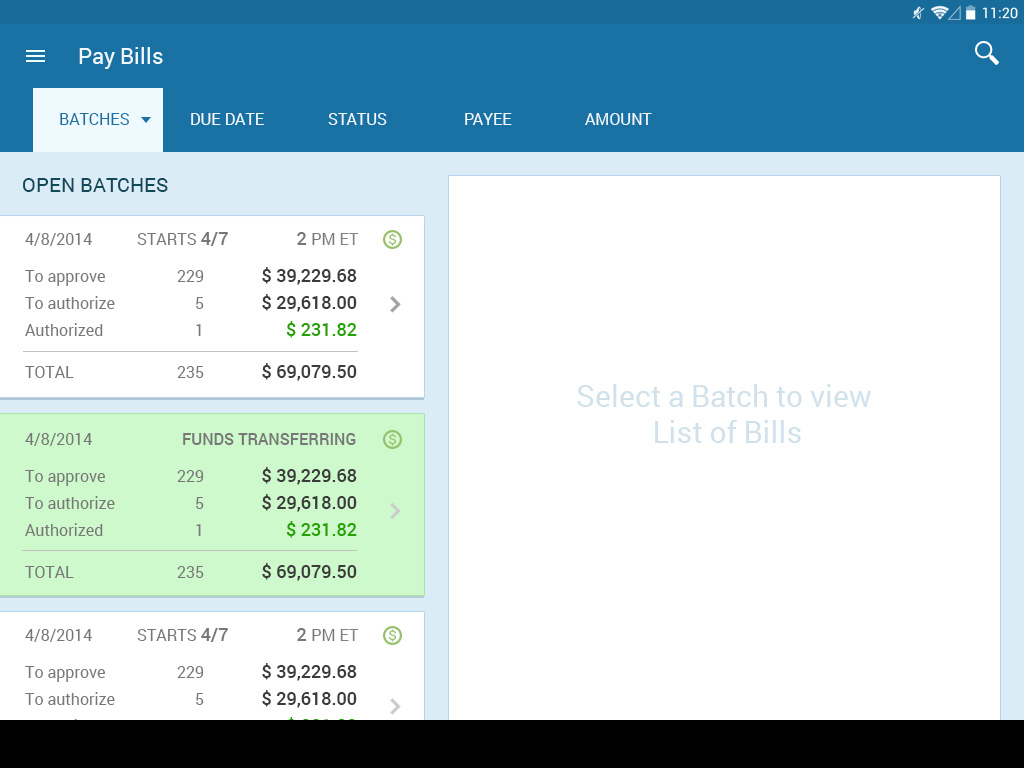Tap the Wi-Fi status bar icon
Screen dimensions: 1024x768
[x=939, y=13]
